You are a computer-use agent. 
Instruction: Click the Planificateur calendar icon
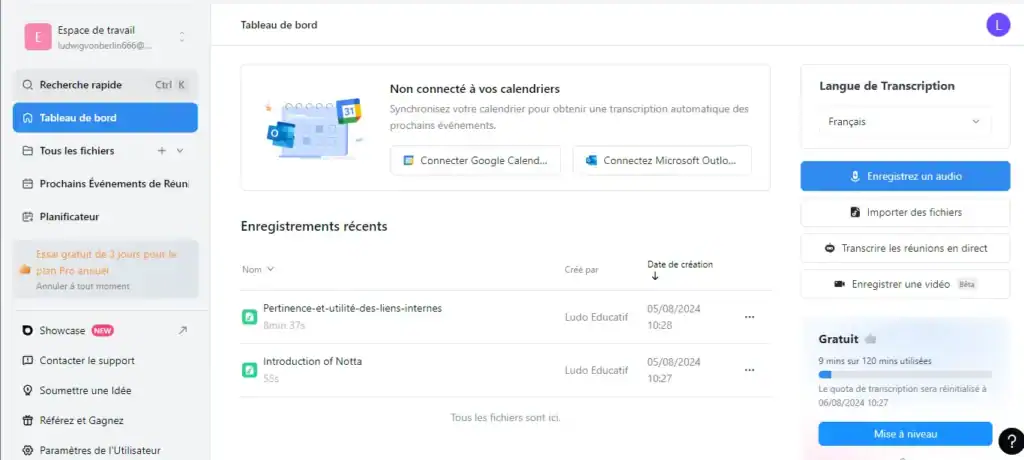[27, 216]
